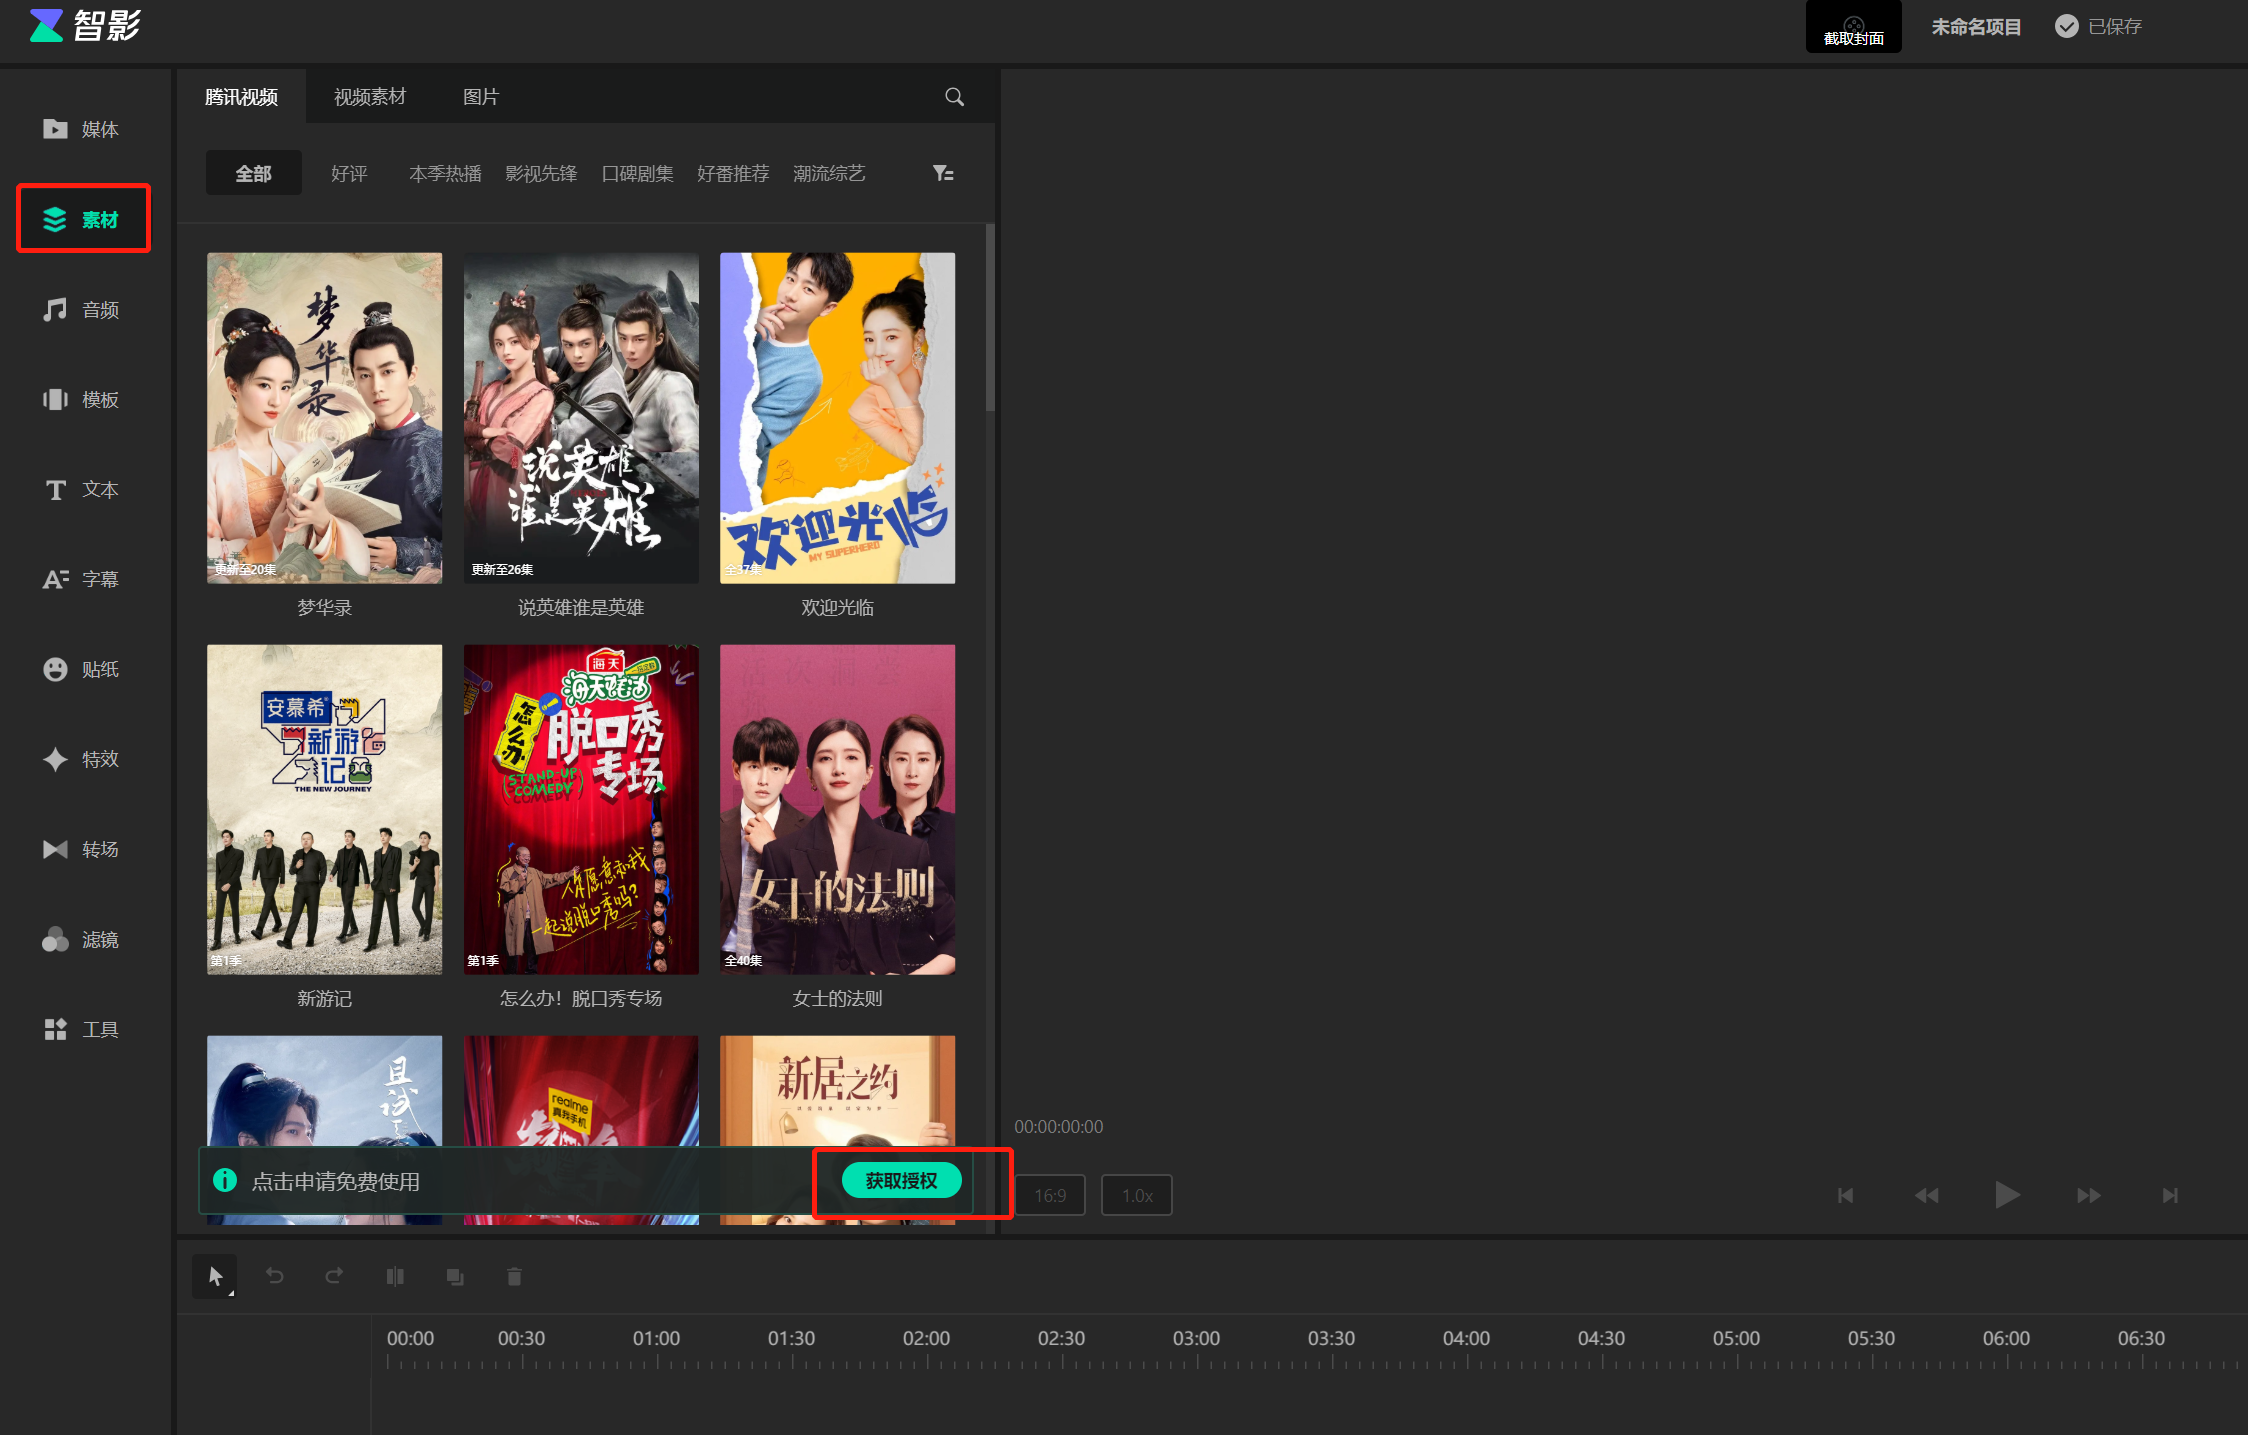Select the 全部 category filter
The width and height of the screenshot is (2248, 1435).
point(254,173)
